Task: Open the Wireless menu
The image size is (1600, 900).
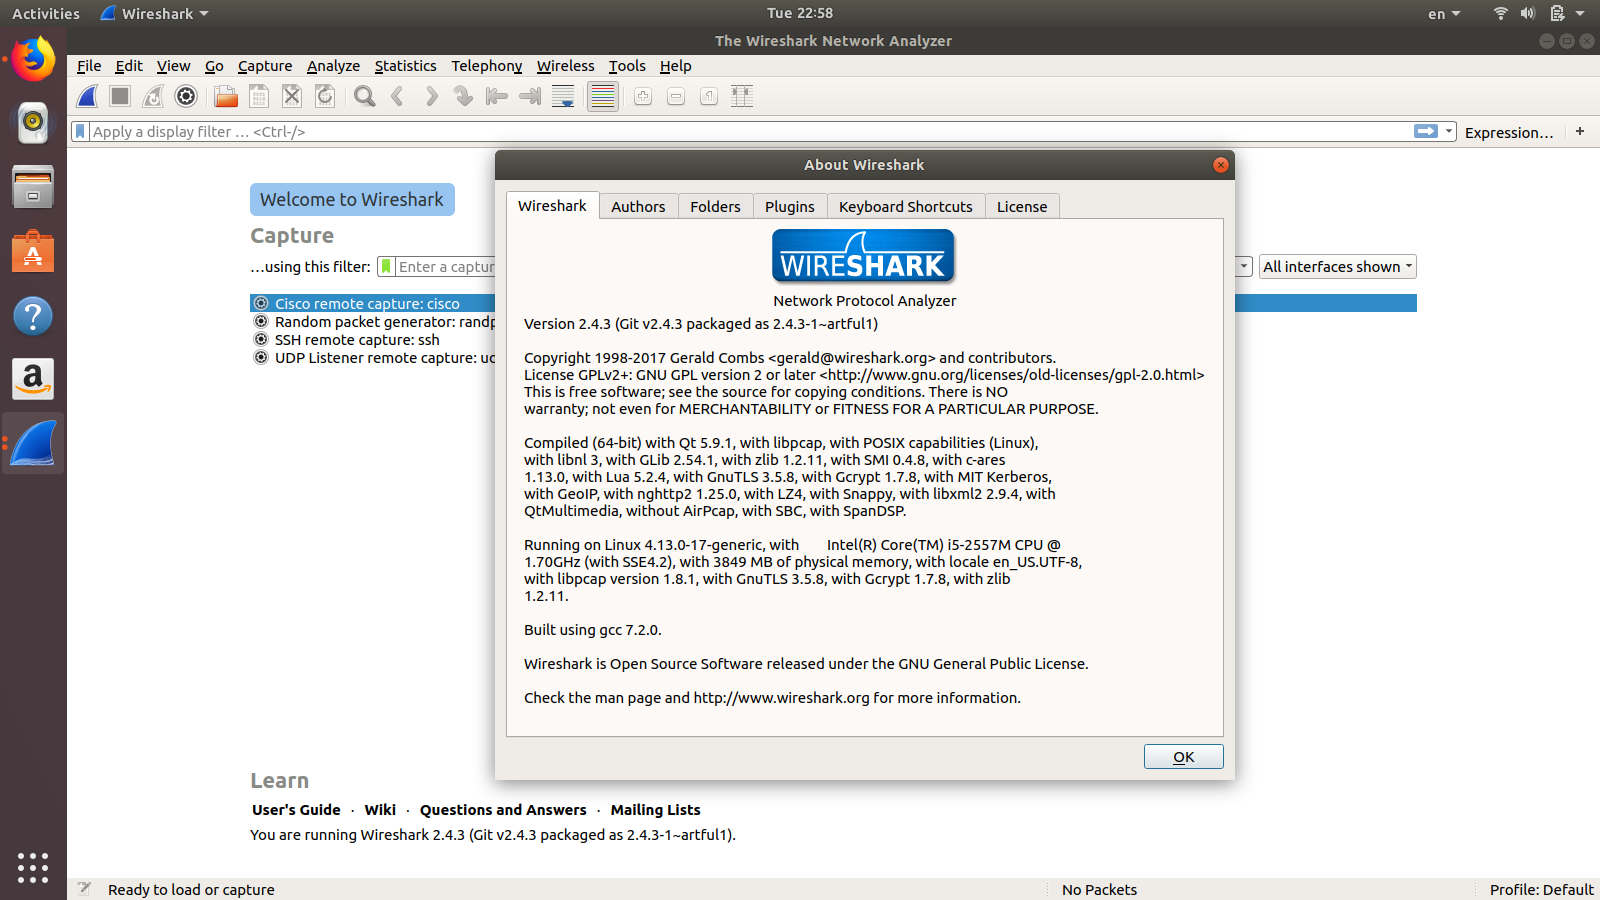Action: pyautogui.click(x=565, y=66)
